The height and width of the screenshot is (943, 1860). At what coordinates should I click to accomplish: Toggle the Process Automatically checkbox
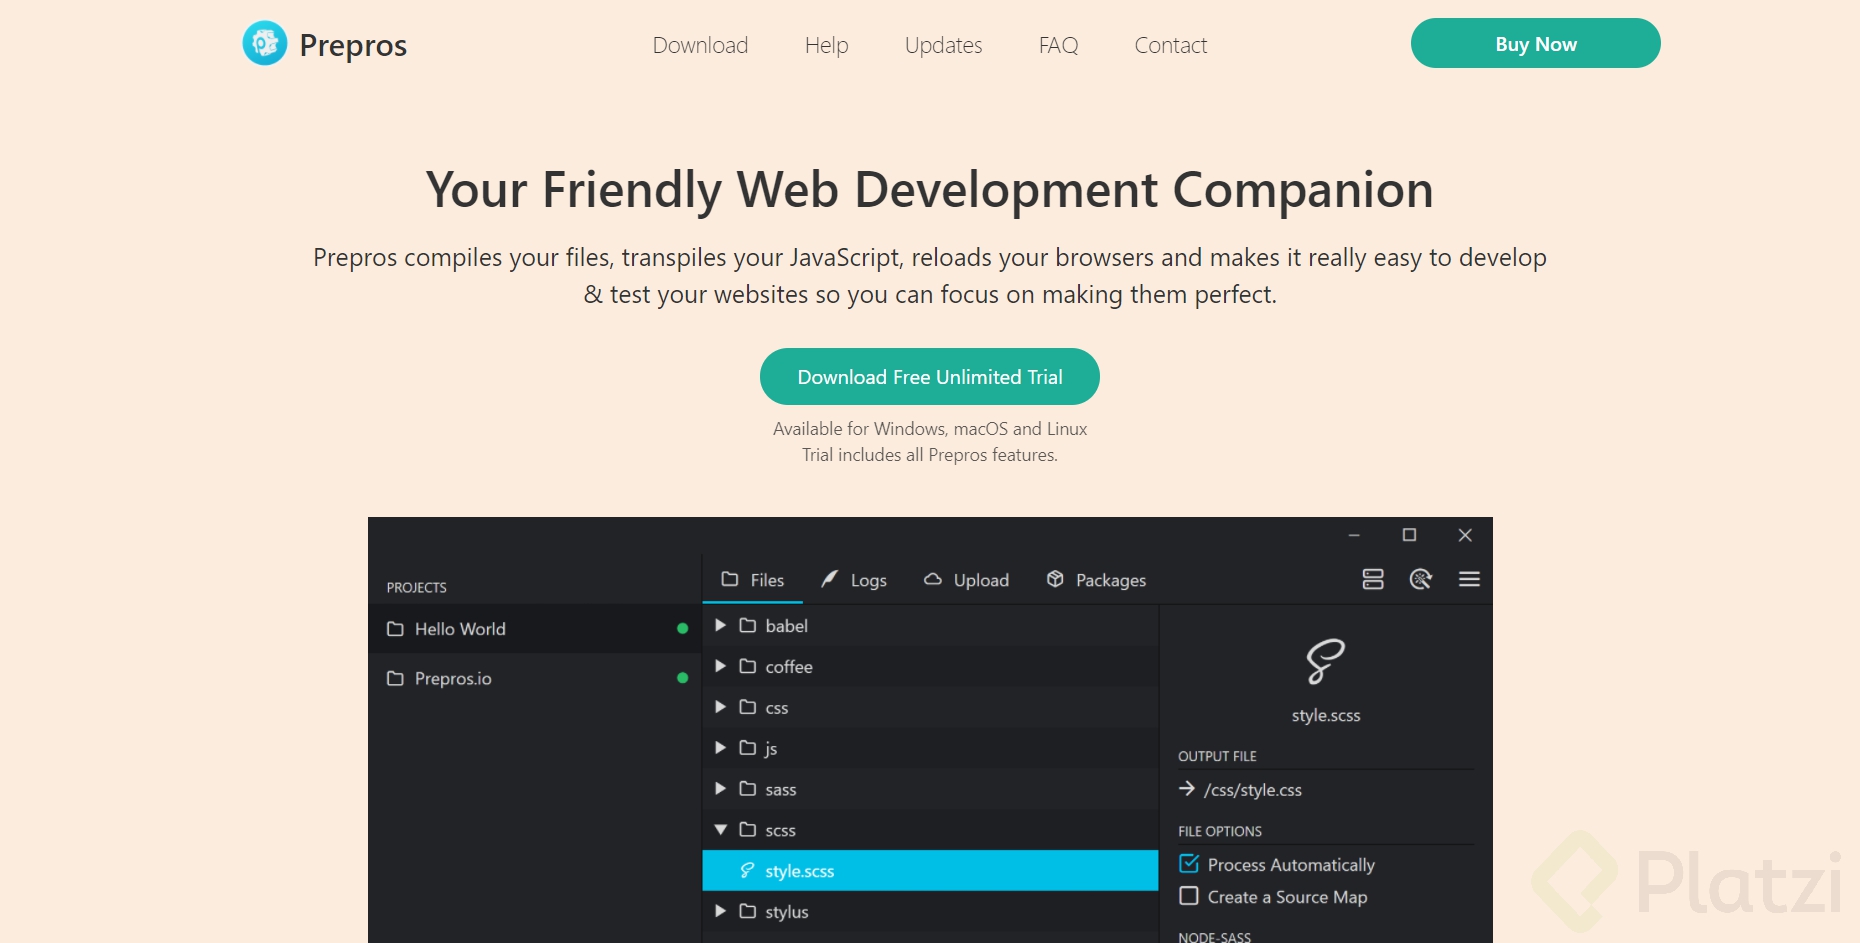pyautogui.click(x=1189, y=863)
